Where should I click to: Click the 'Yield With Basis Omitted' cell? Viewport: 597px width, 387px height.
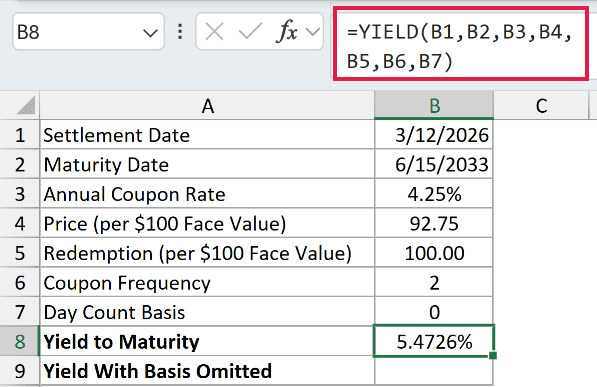click(x=207, y=371)
